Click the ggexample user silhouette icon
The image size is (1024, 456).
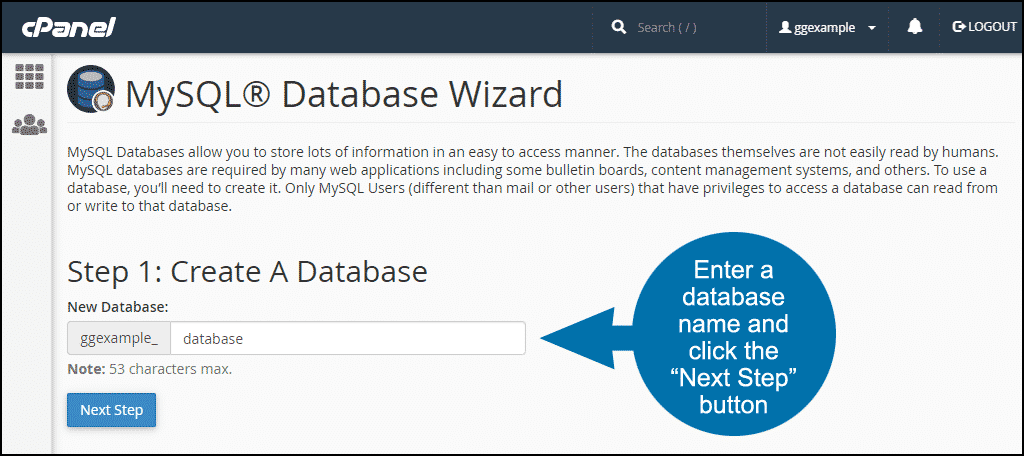pyautogui.click(x=786, y=28)
